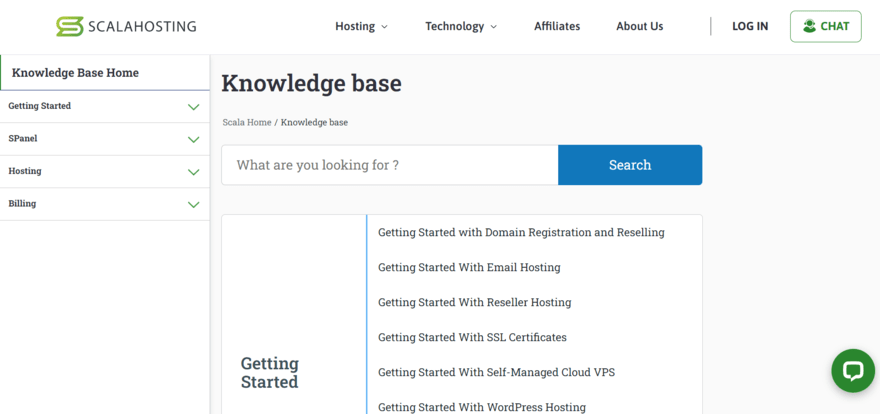880x414 pixels.
Task: Open Getting Started With SSL Certificates
Action: [472, 338]
